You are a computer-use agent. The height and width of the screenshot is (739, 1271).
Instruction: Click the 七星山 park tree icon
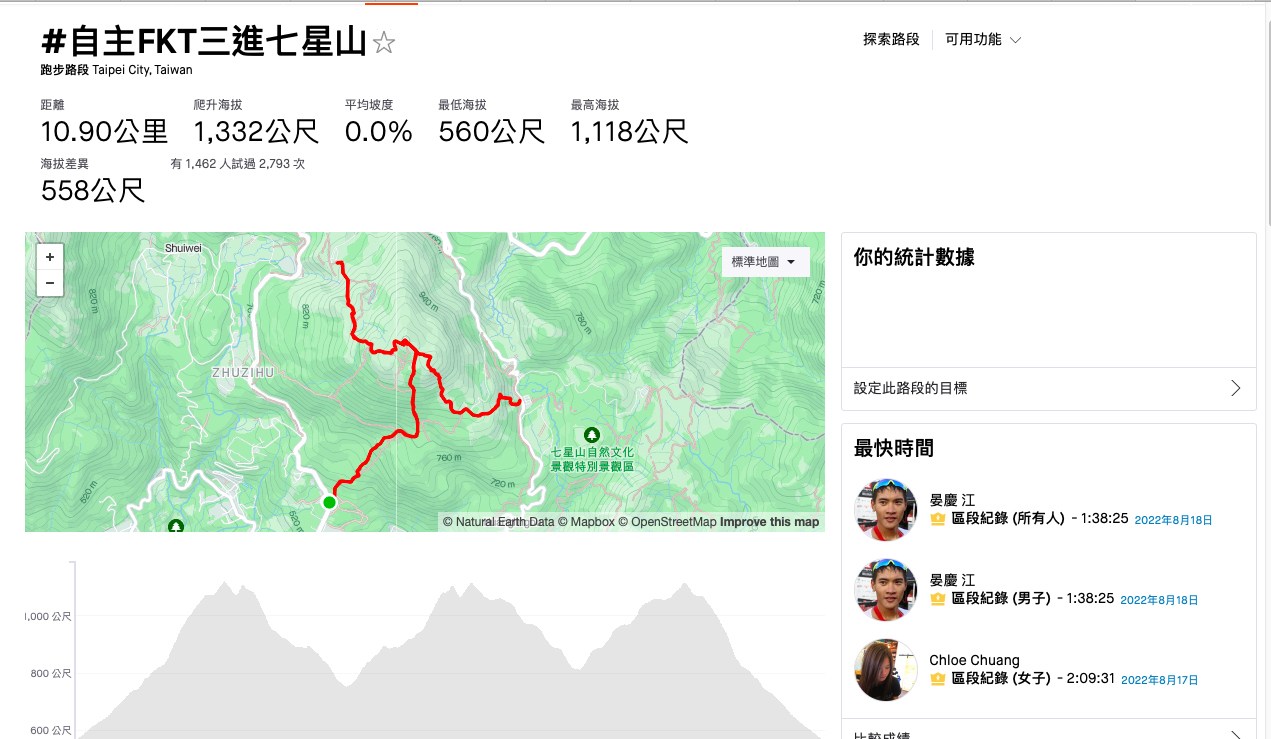click(592, 434)
